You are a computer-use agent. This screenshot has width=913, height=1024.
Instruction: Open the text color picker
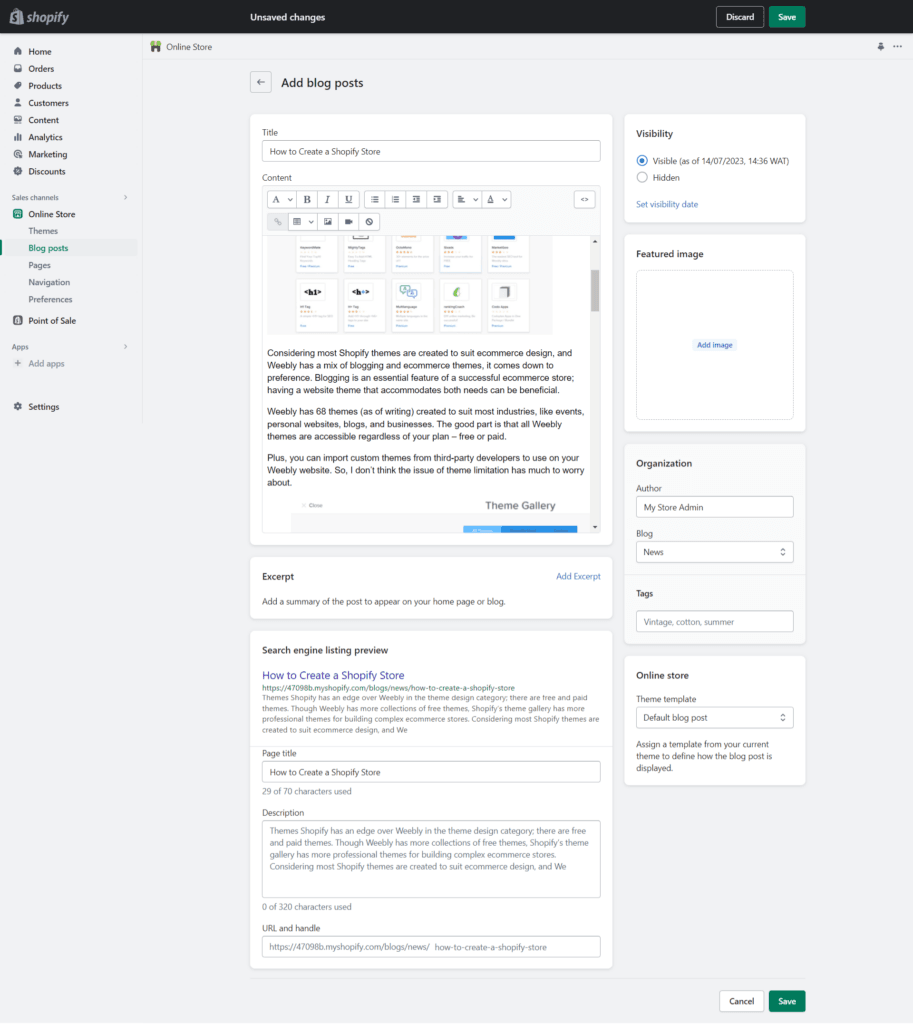(495, 199)
